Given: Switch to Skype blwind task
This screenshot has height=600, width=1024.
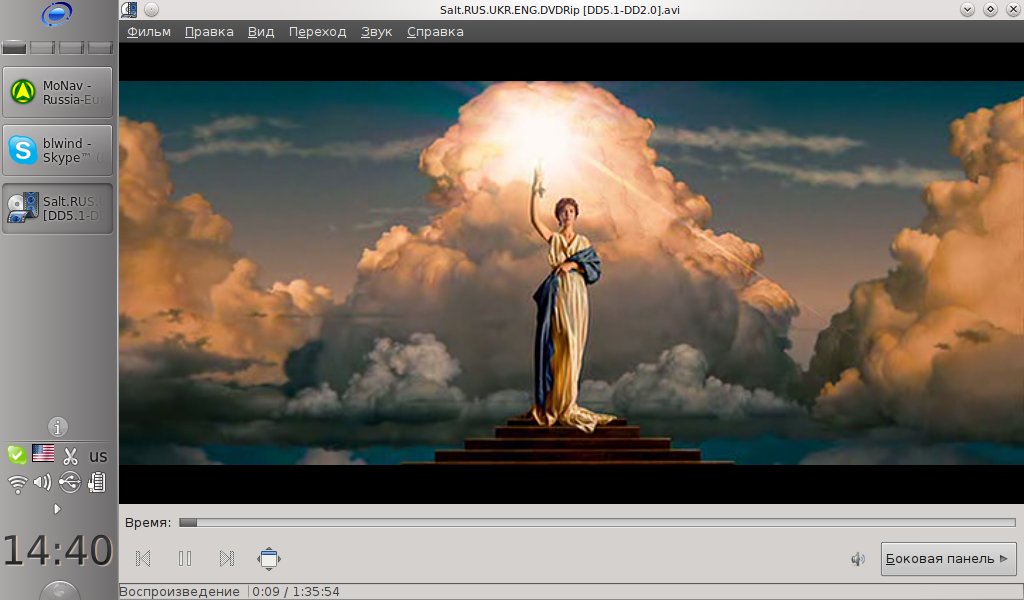Looking at the screenshot, I should pos(57,150).
